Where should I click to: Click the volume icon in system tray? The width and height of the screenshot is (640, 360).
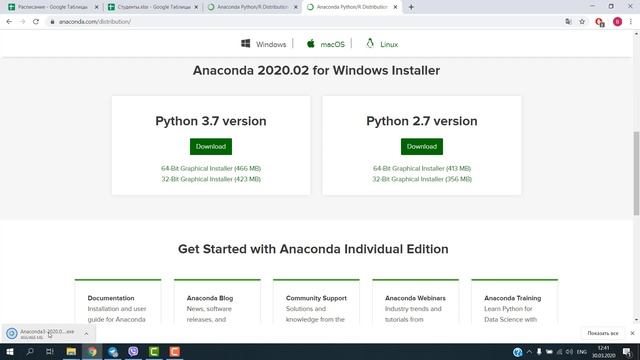pos(569,352)
